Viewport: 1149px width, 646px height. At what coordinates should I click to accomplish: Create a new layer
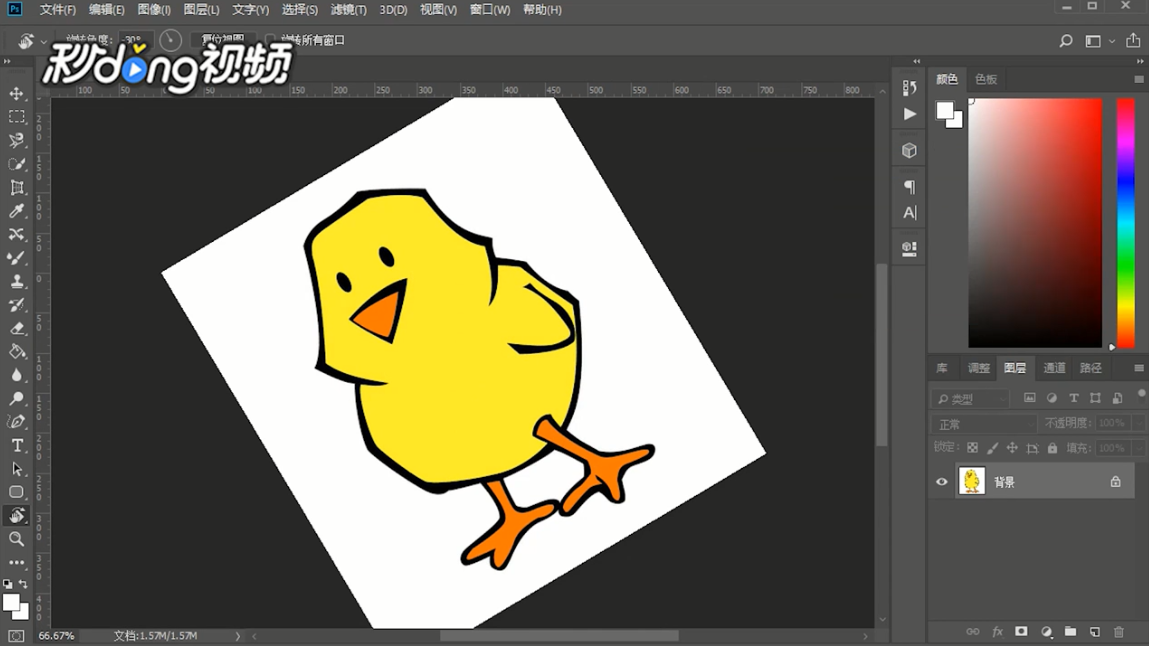(x=1095, y=631)
